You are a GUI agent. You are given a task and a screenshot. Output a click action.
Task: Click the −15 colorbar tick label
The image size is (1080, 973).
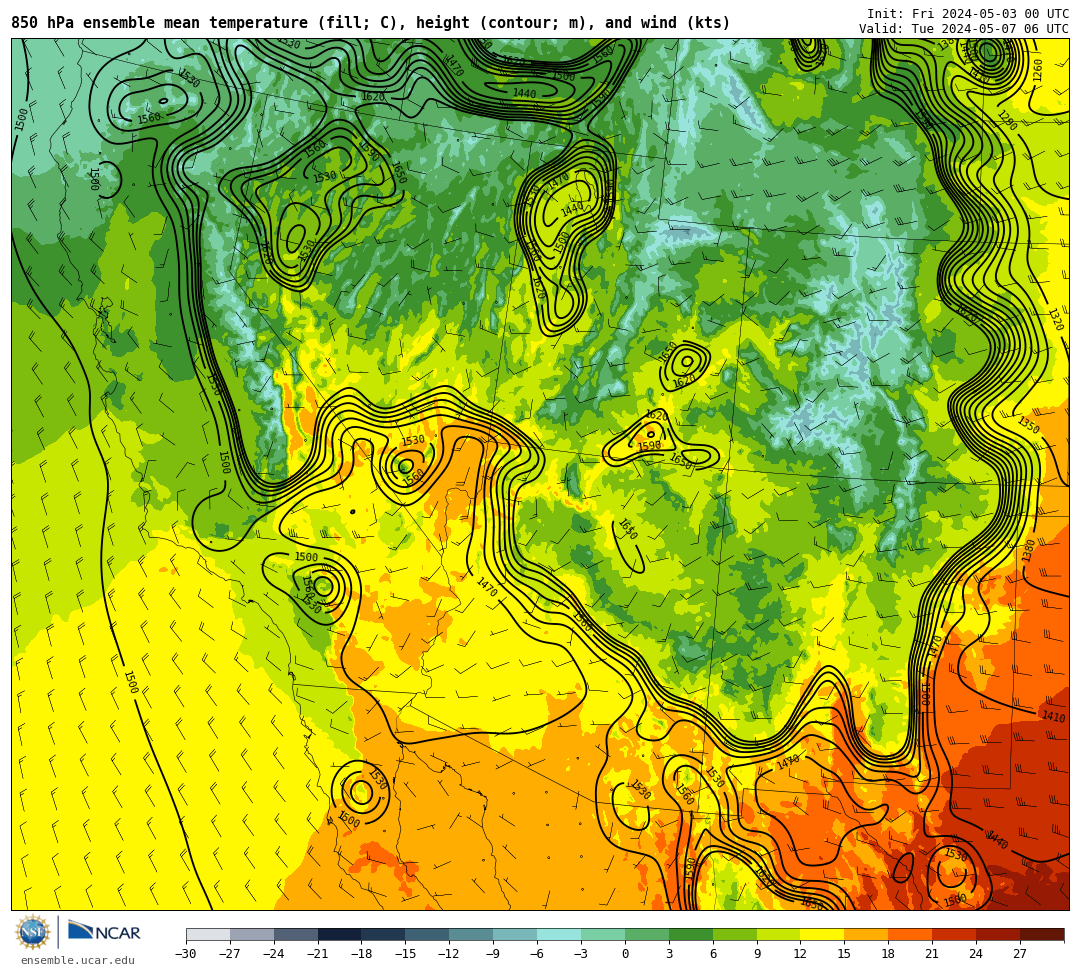[406, 954]
